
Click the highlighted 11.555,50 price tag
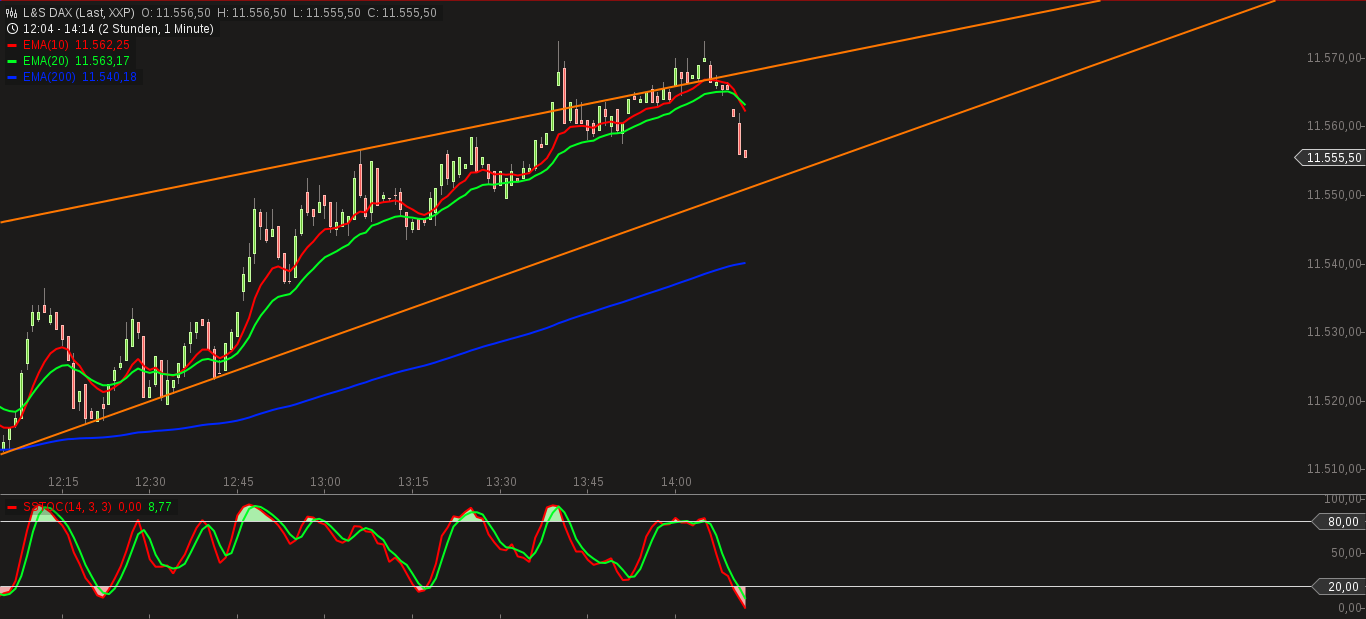[x=1334, y=158]
